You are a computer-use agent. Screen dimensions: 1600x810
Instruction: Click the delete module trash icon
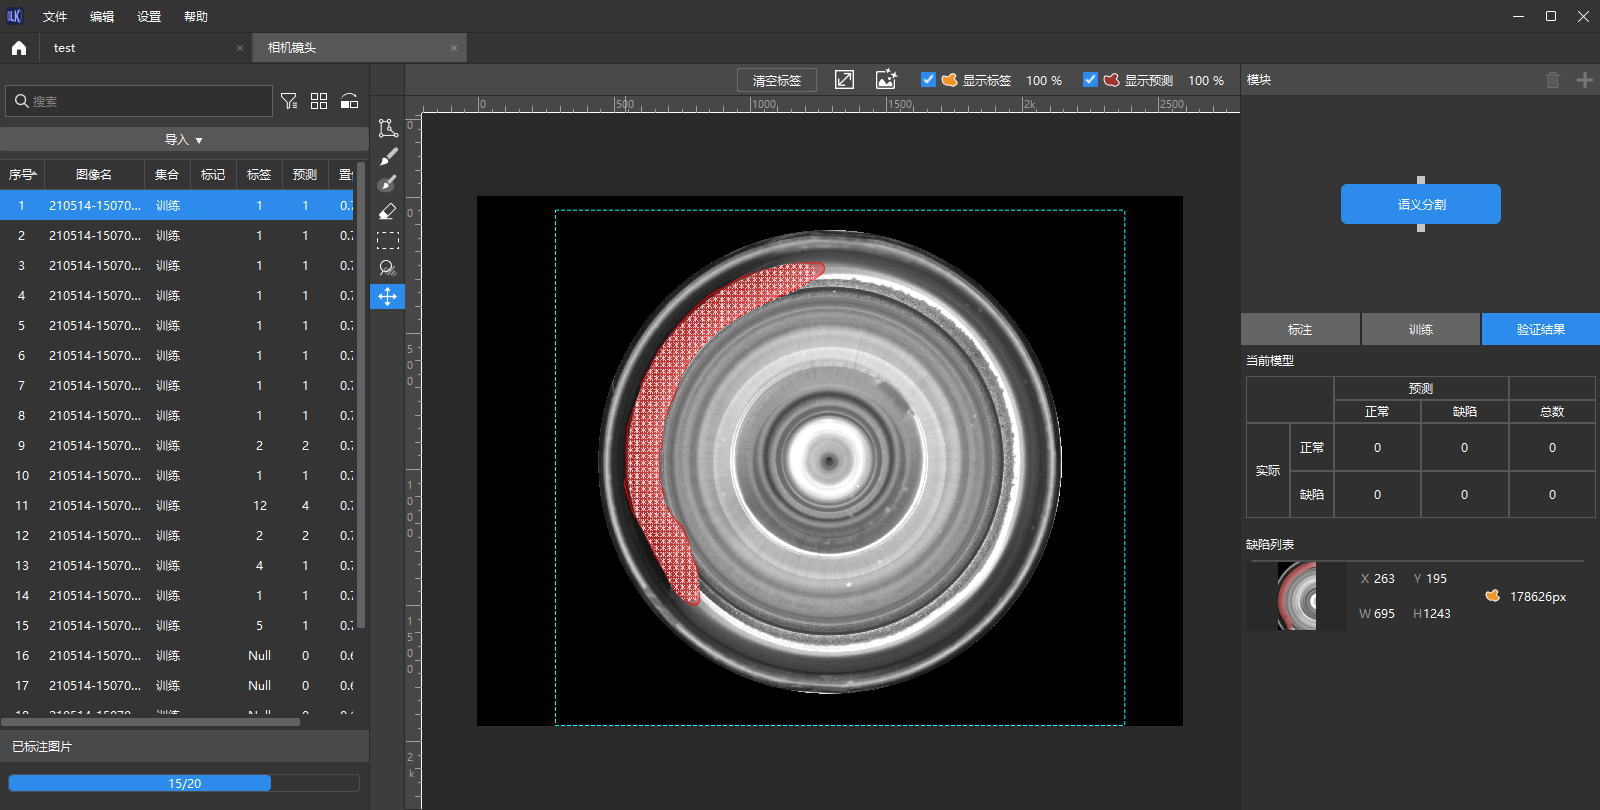click(x=1553, y=80)
